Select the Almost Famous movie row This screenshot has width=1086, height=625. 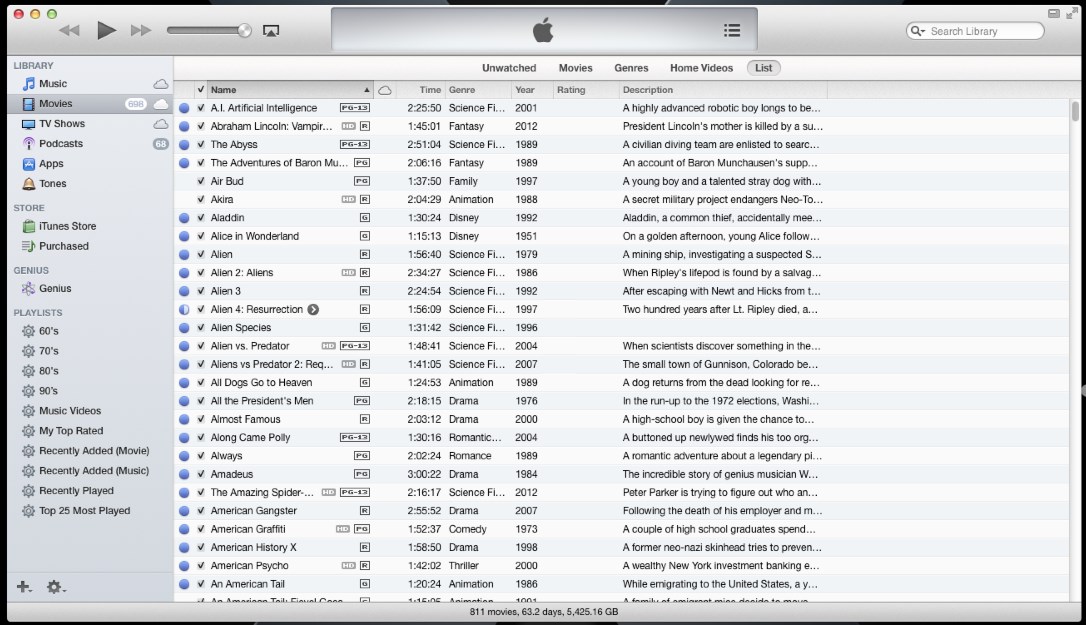pos(621,419)
